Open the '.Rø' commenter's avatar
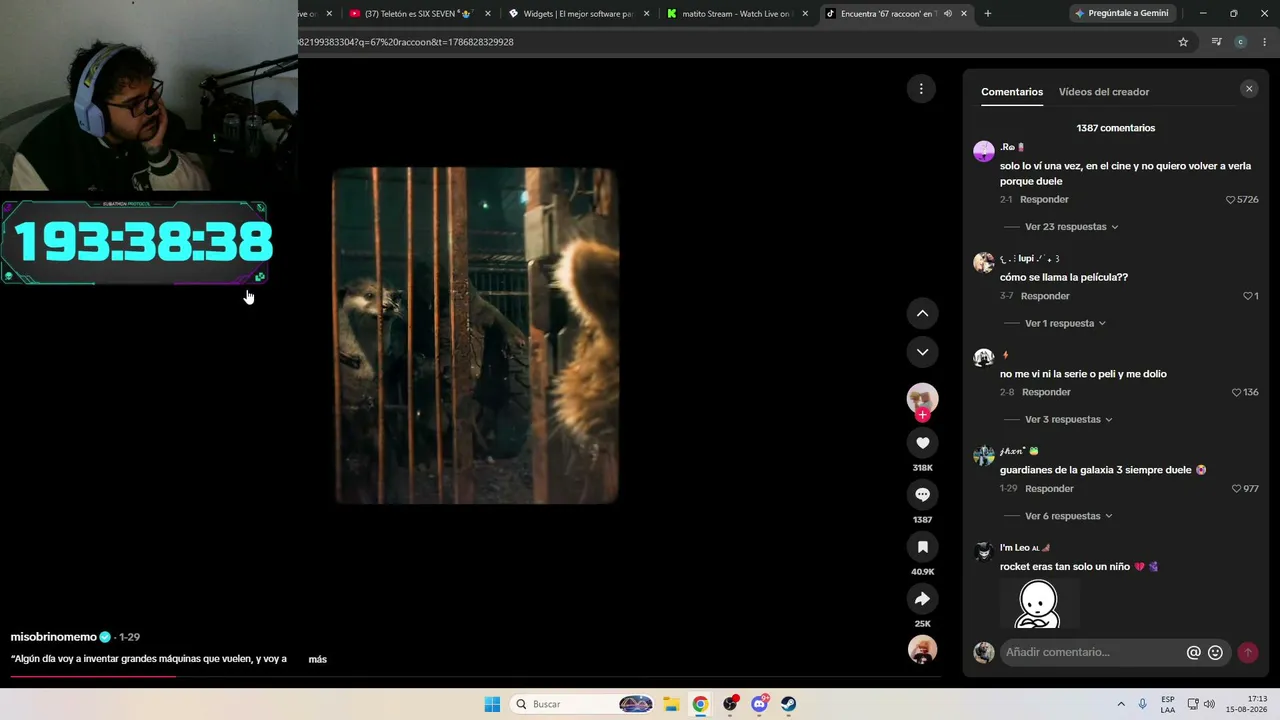 click(984, 151)
